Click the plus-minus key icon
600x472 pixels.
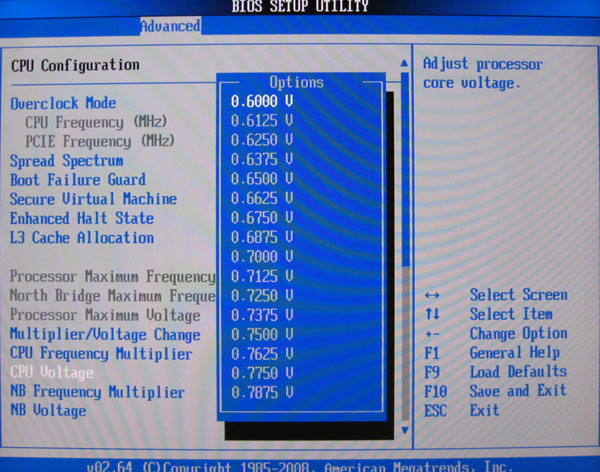[x=432, y=334]
